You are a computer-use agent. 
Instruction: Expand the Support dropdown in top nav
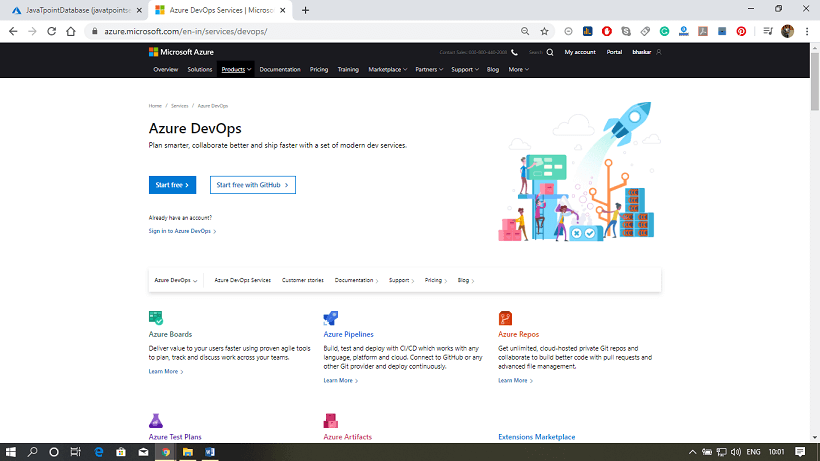pos(465,70)
